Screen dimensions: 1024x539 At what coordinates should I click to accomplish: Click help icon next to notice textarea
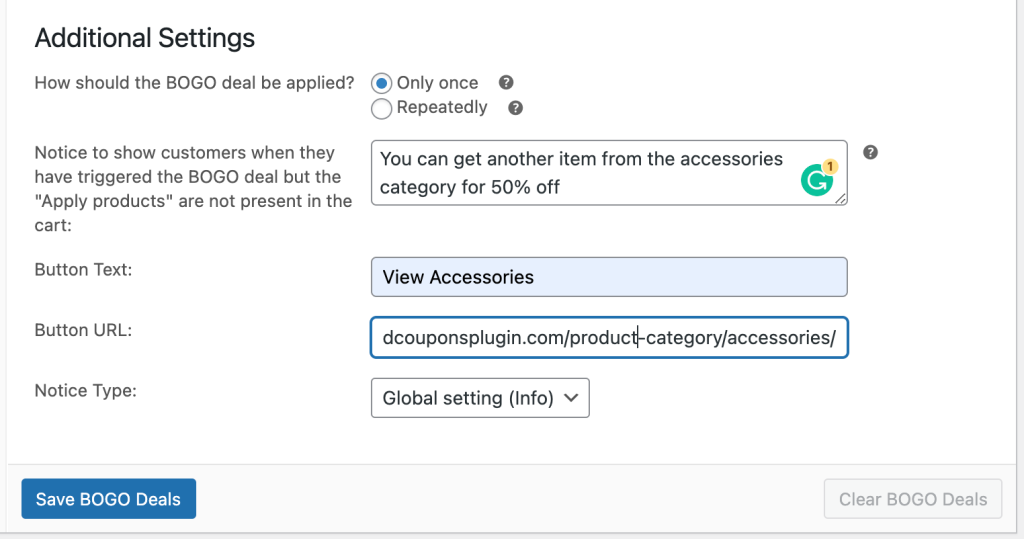pyautogui.click(x=870, y=152)
